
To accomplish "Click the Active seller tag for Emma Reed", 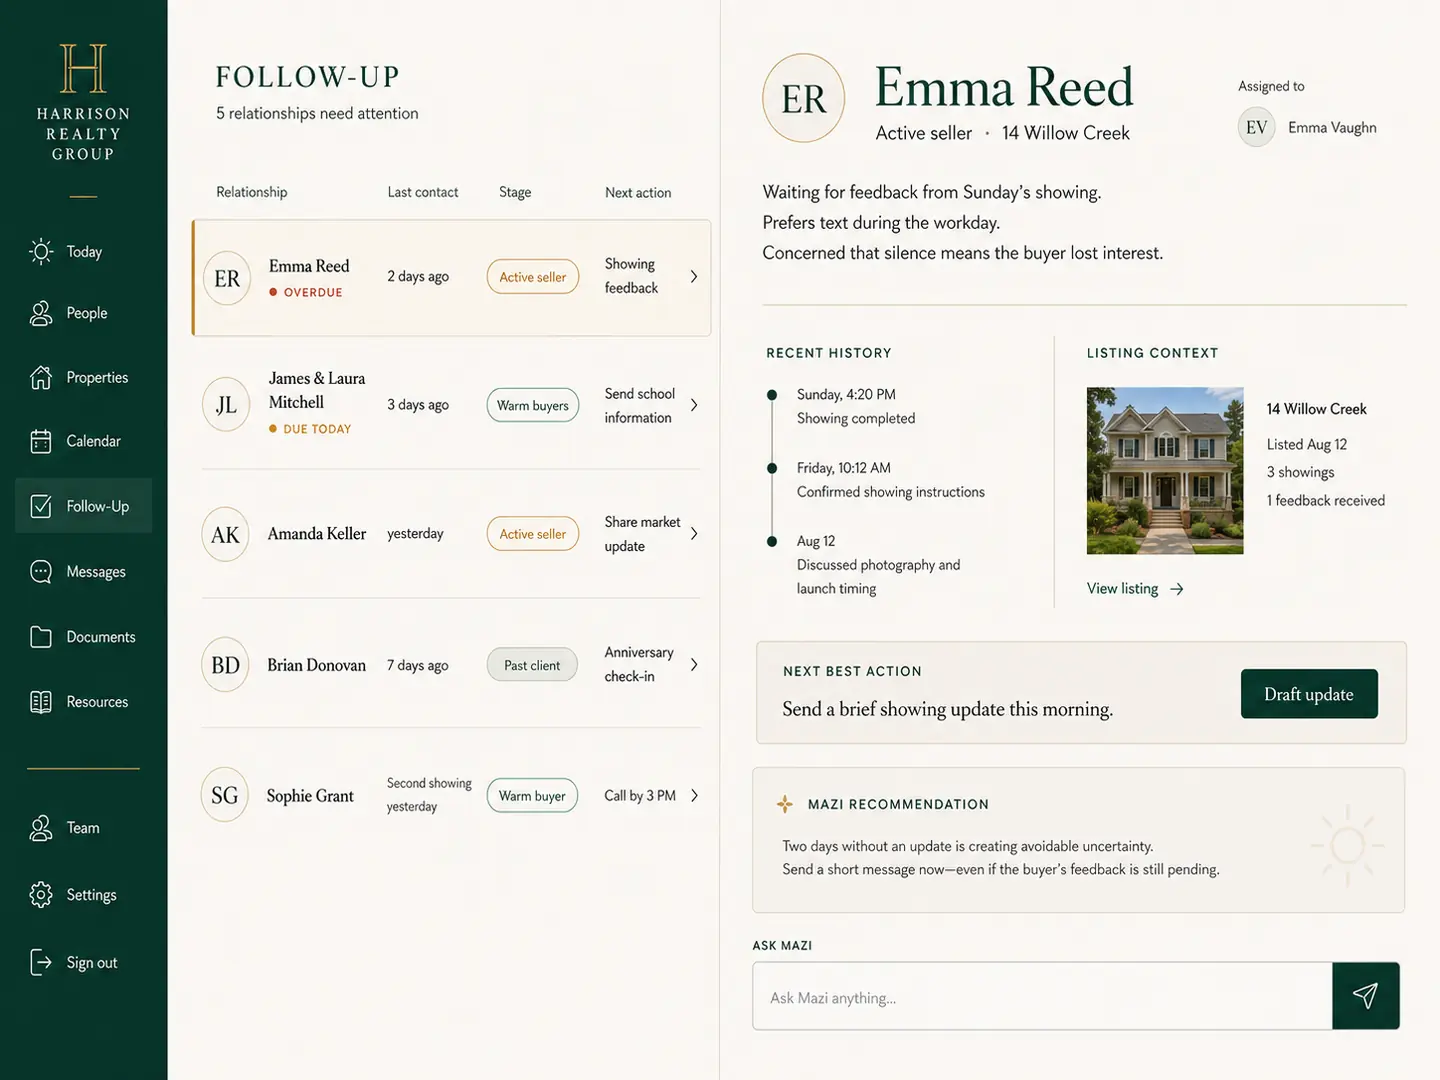I will 533,277.
